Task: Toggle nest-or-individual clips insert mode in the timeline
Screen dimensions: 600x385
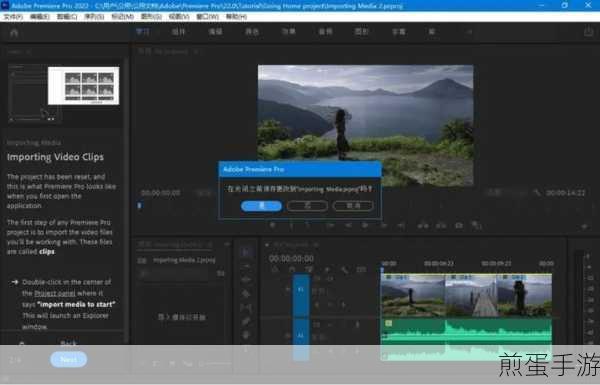Action: [275, 270]
